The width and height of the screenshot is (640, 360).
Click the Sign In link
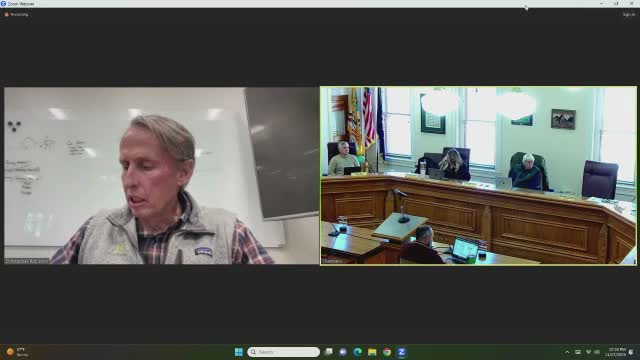(x=629, y=15)
